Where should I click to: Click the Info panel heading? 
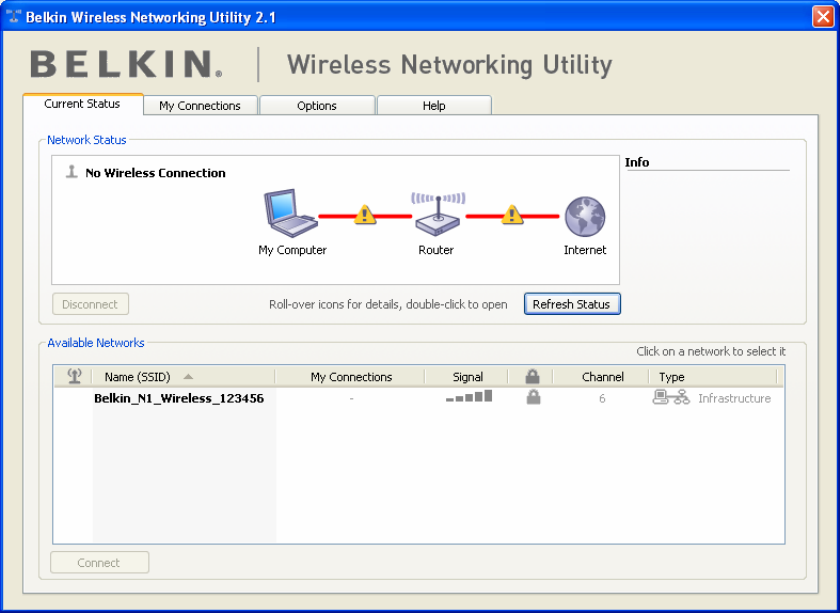point(637,162)
